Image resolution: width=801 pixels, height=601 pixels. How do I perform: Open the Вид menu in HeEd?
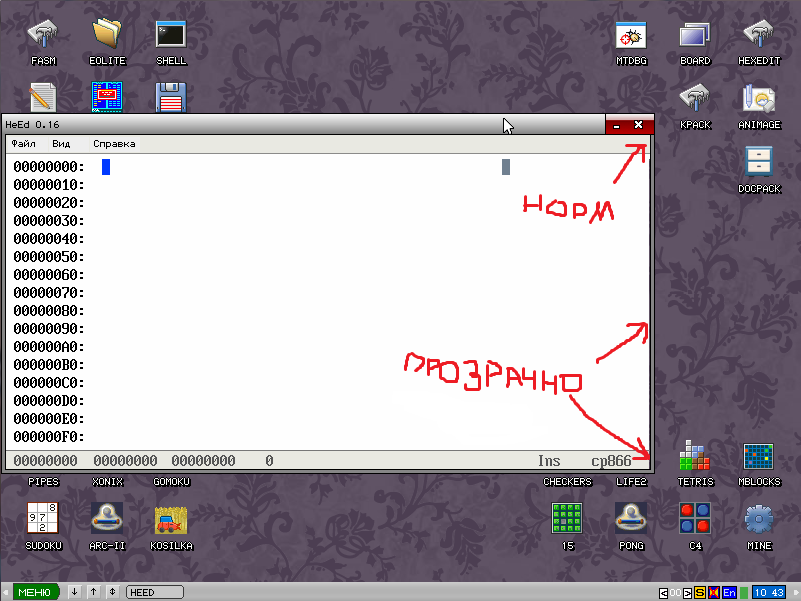61,143
